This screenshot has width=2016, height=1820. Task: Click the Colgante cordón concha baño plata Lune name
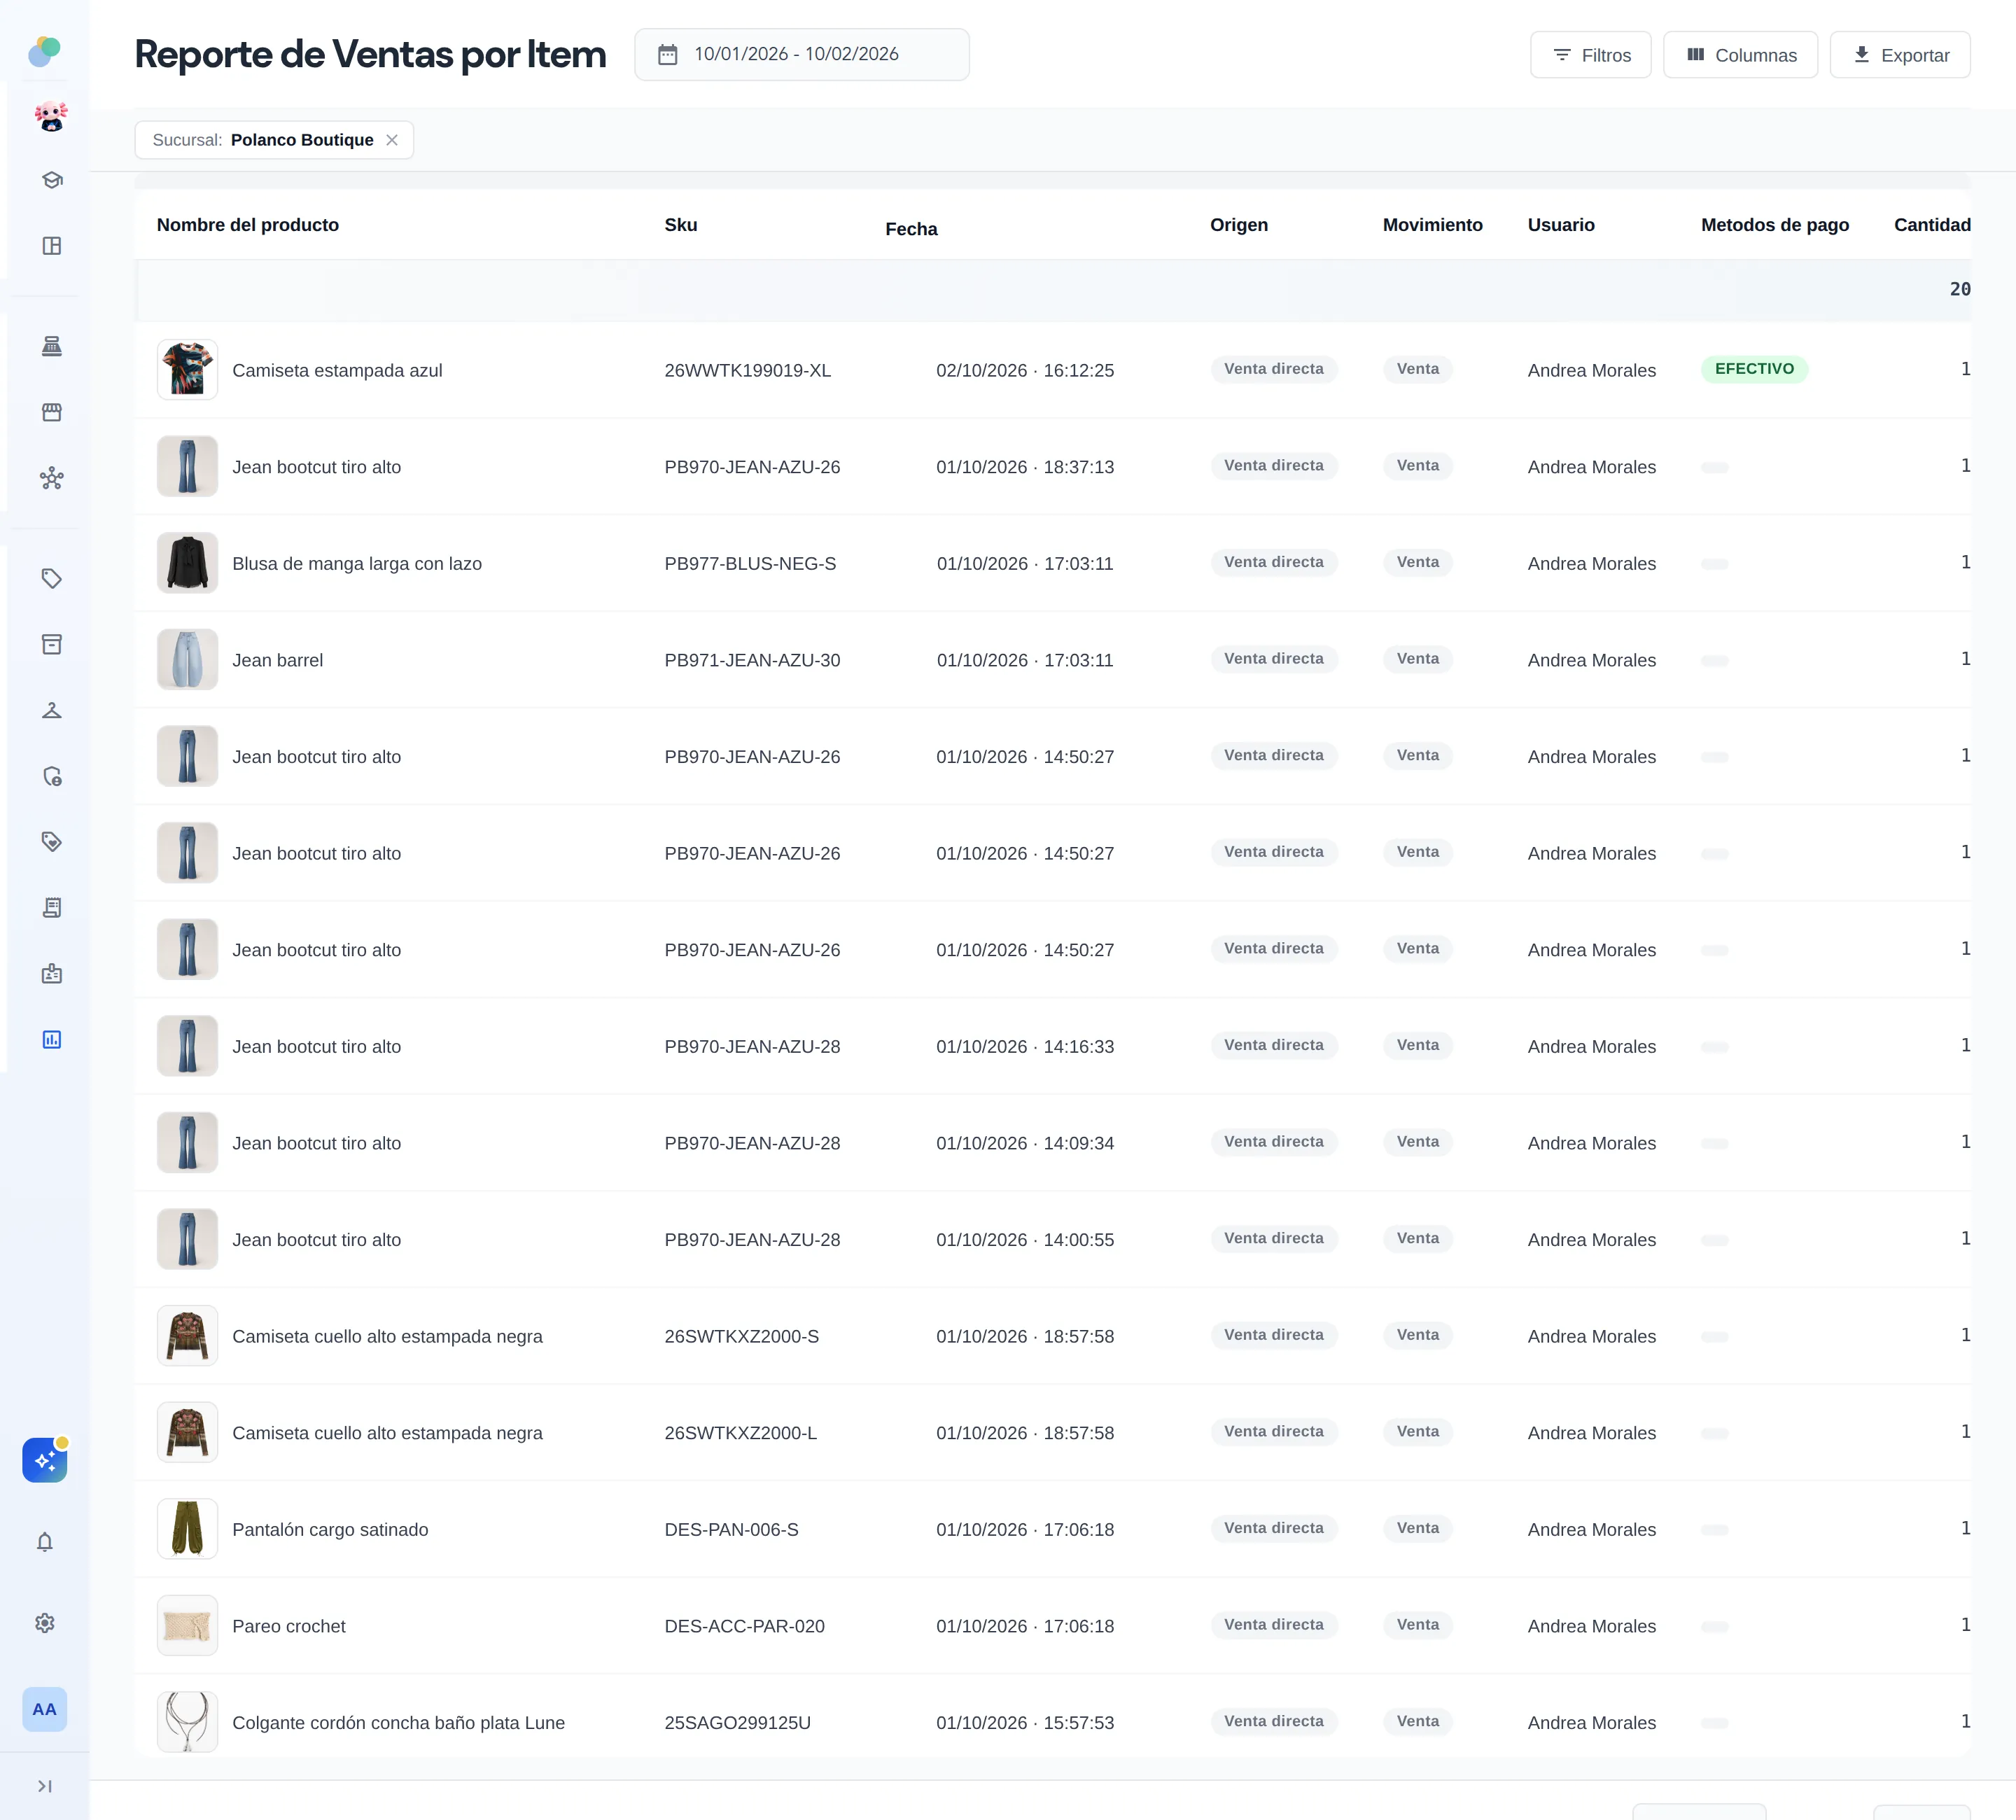click(x=399, y=1723)
